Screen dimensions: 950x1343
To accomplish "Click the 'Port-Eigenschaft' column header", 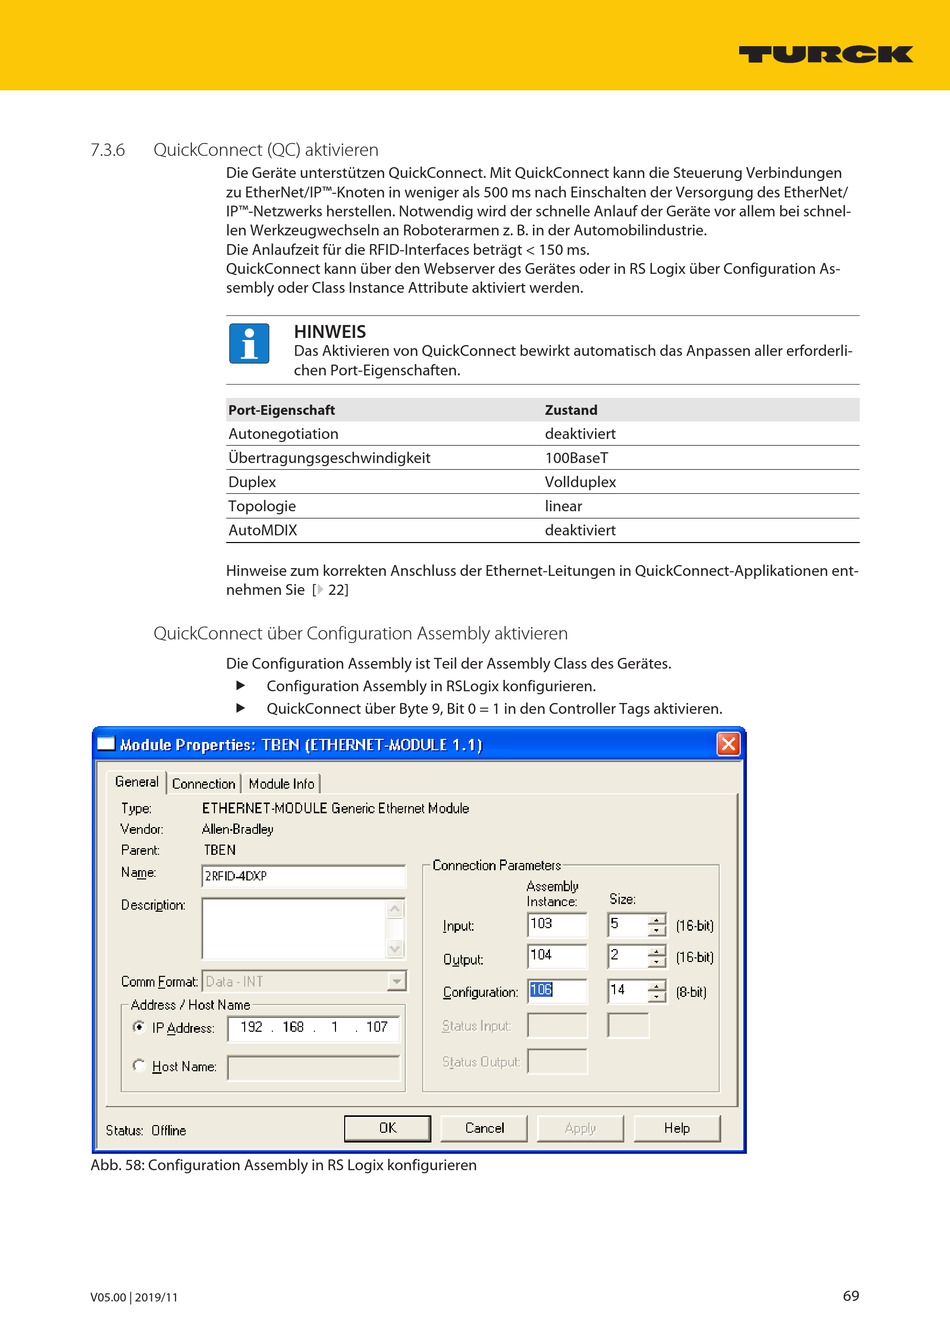I will (x=281, y=410).
